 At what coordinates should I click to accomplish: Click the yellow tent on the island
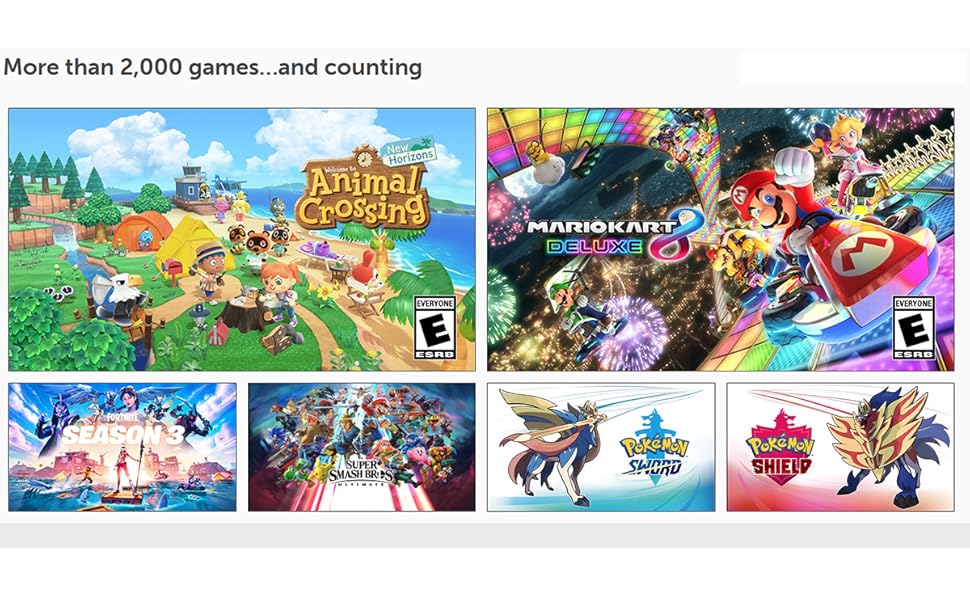click(x=191, y=246)
